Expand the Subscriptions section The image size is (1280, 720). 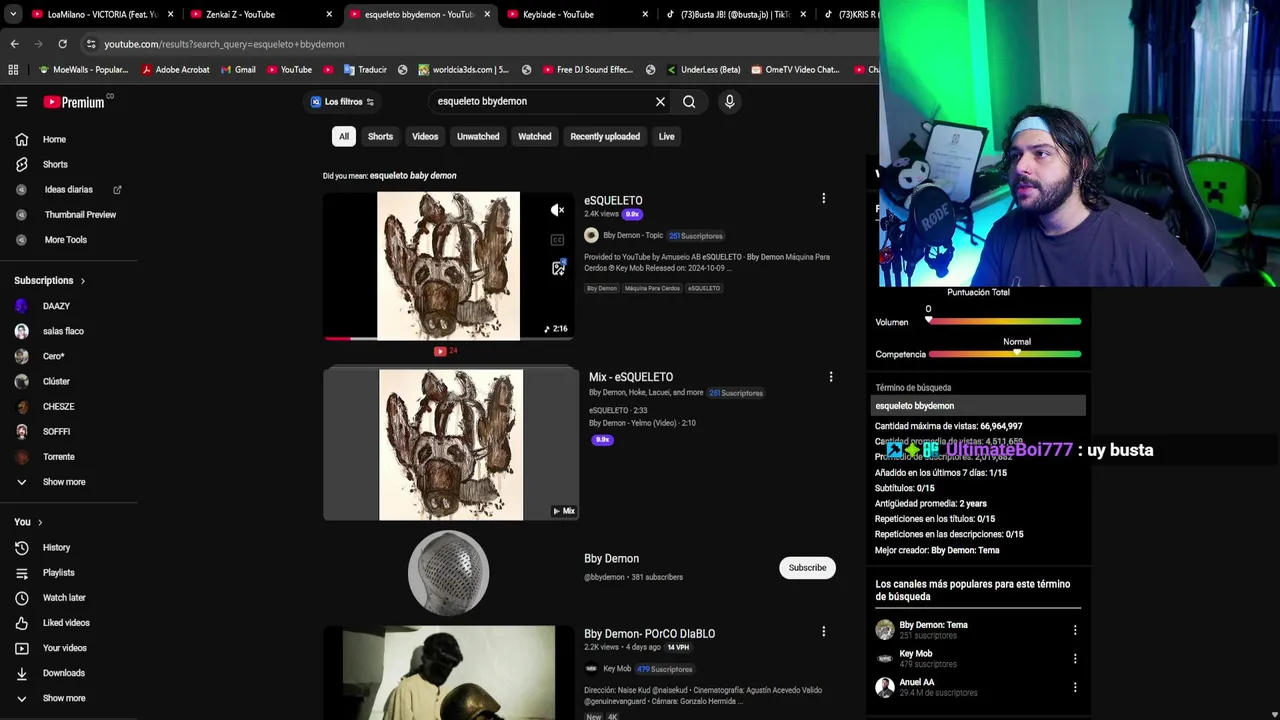click(50, 281)
